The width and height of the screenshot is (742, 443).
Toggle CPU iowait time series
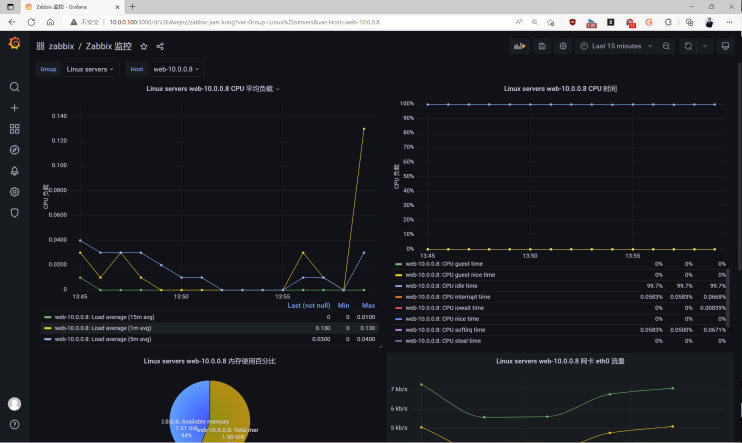pos(444,308)
